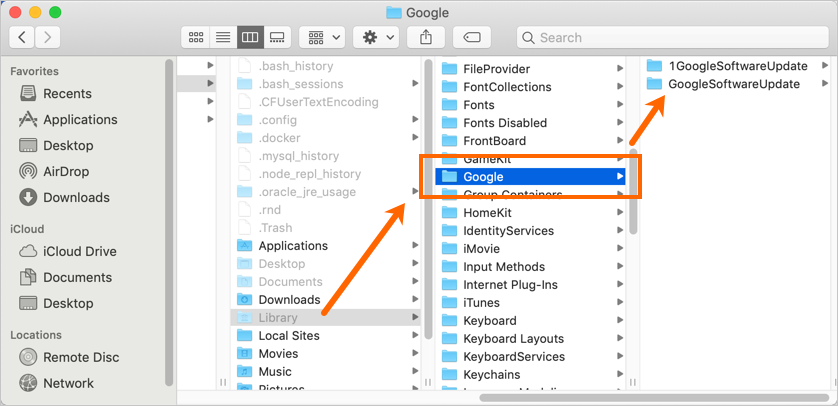The width and height of the screenshot is (838, 406).
Task: Open AirDrop from the sidebar
Action: coord(65,171)
